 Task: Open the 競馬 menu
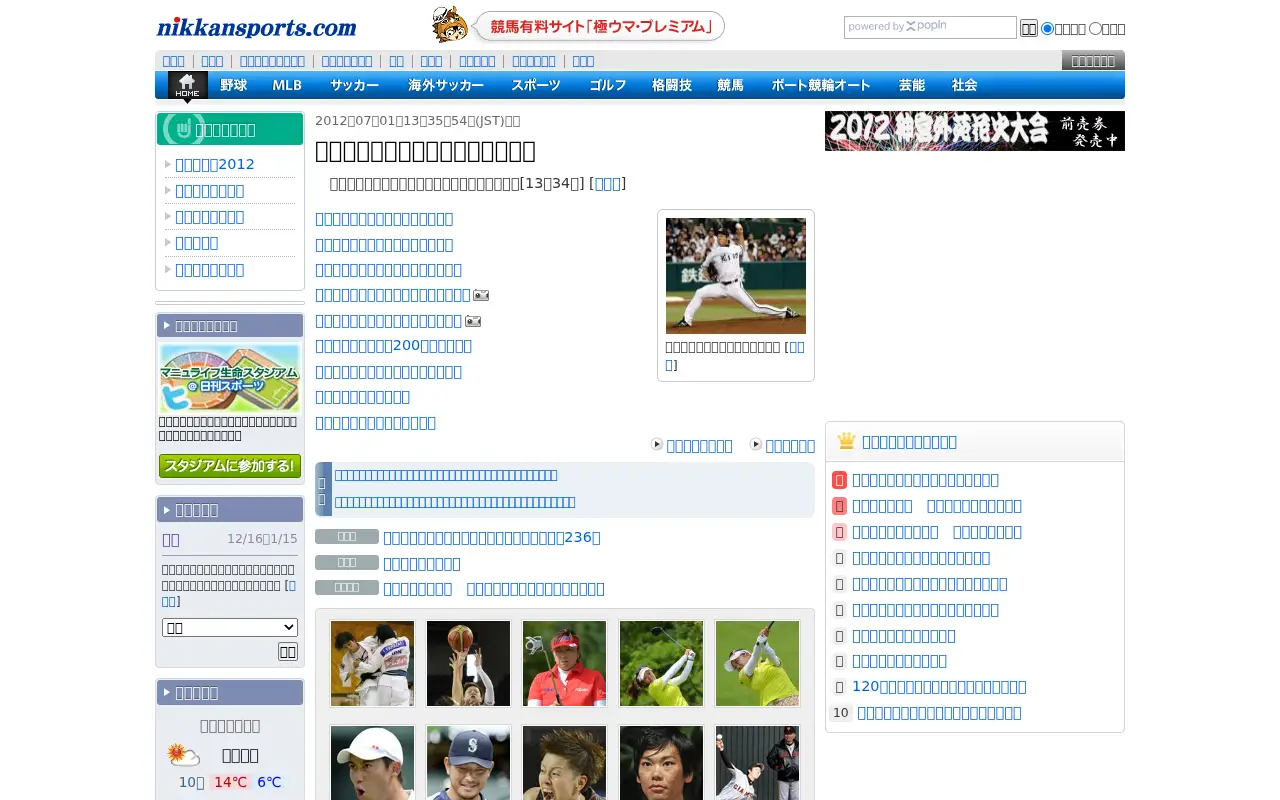(731, 85)
